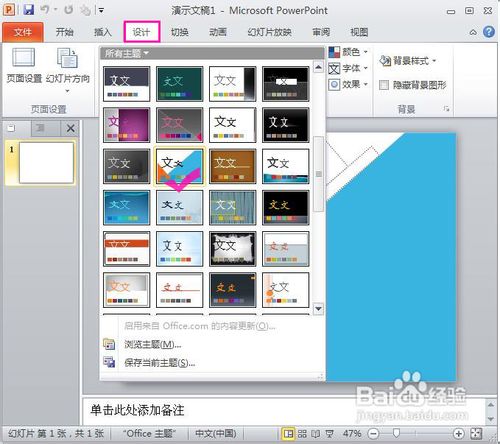Image resolution: width=500 pixels, height=444 pixels.
Task: Switch to the 动画 (Animations) tab
Action: [x=218, y=32]
